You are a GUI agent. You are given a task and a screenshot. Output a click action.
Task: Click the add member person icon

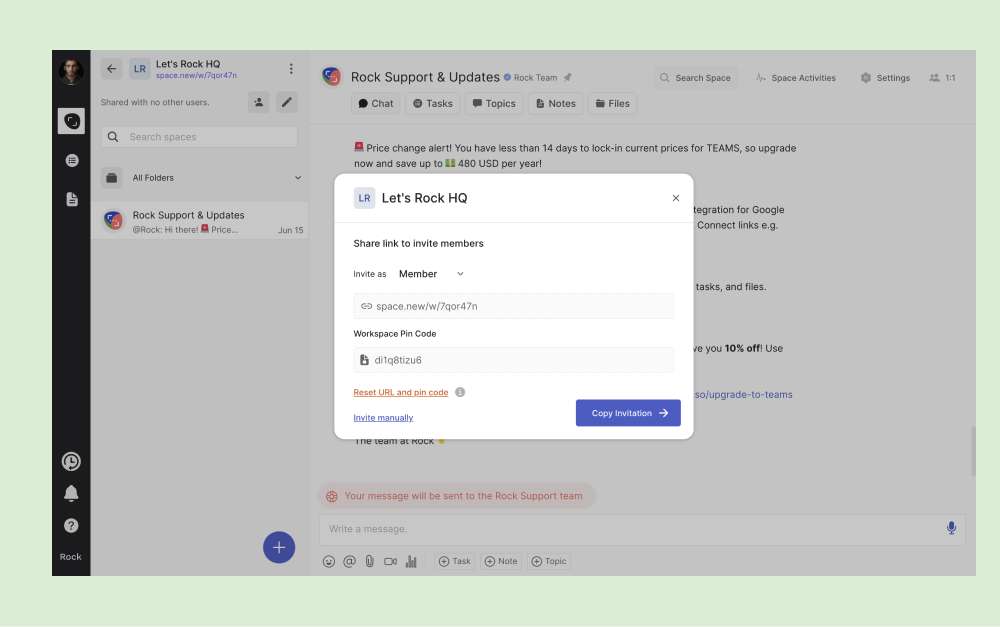click(x=258, y=102)
